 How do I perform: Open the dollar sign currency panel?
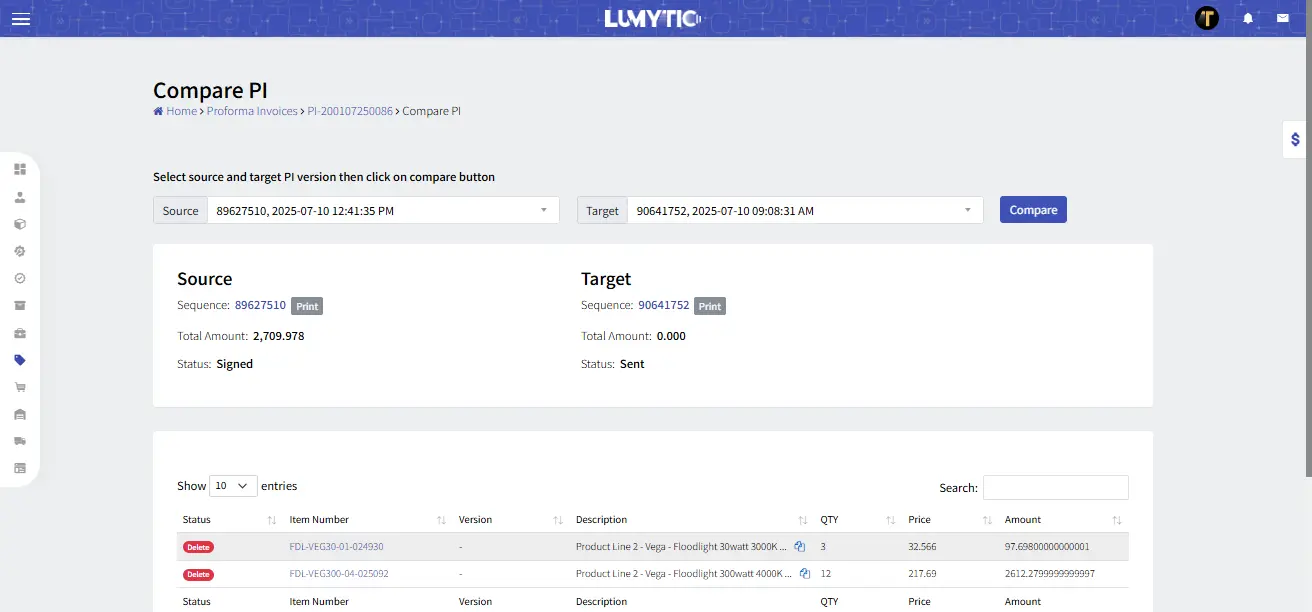[1295, 140]
